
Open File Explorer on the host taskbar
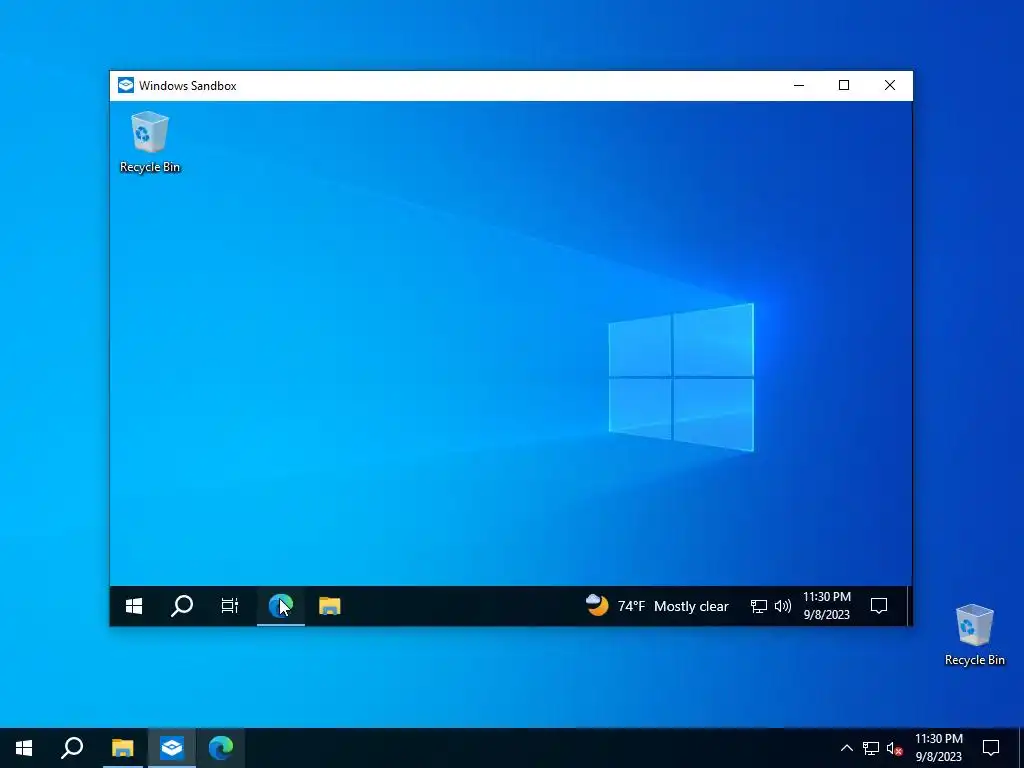(x=122, y=748)
